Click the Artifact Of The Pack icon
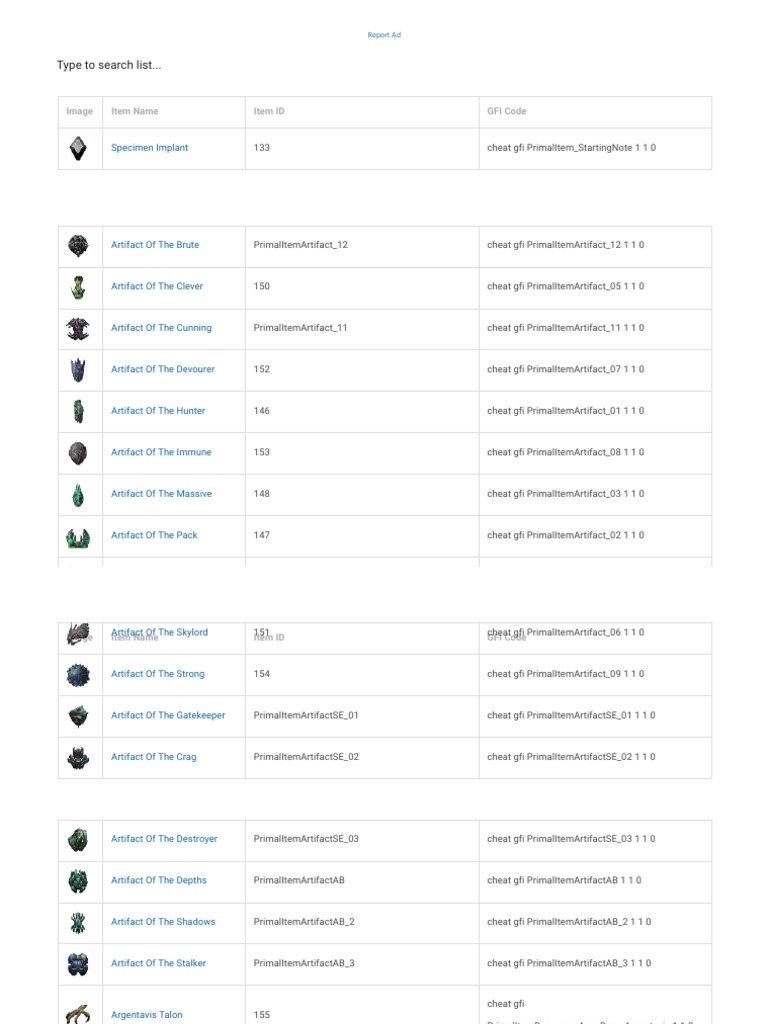Image resolution: width=768 pixels, height=1024 pixels. (78, 536)
